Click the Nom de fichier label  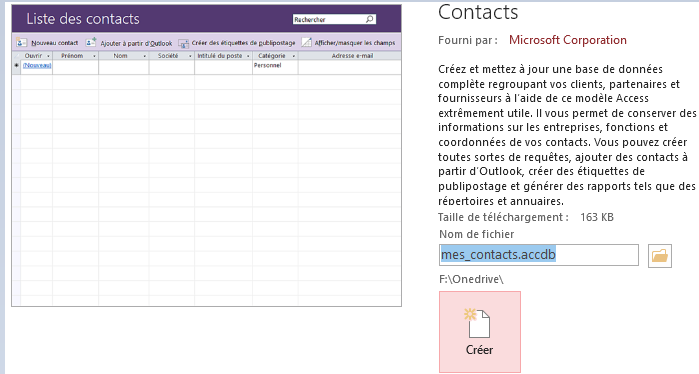[477, 234]
